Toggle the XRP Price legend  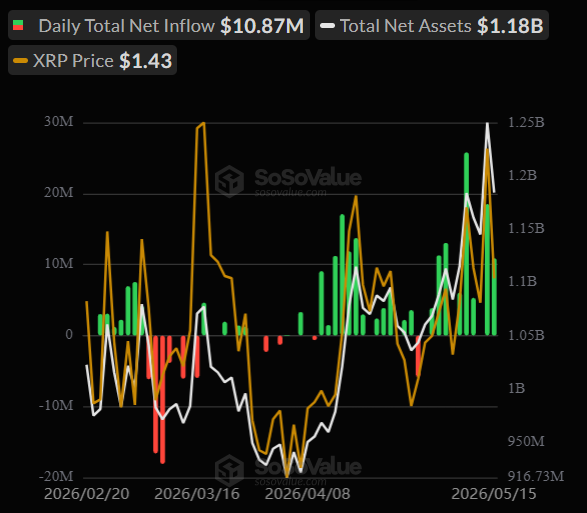[x=92, y=60]
